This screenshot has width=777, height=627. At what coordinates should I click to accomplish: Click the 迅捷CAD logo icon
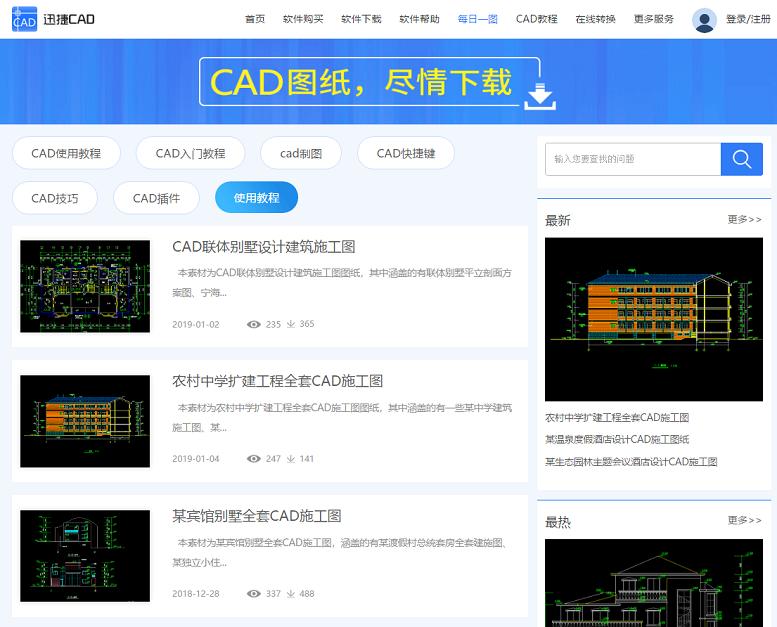(x=24, y=19)
